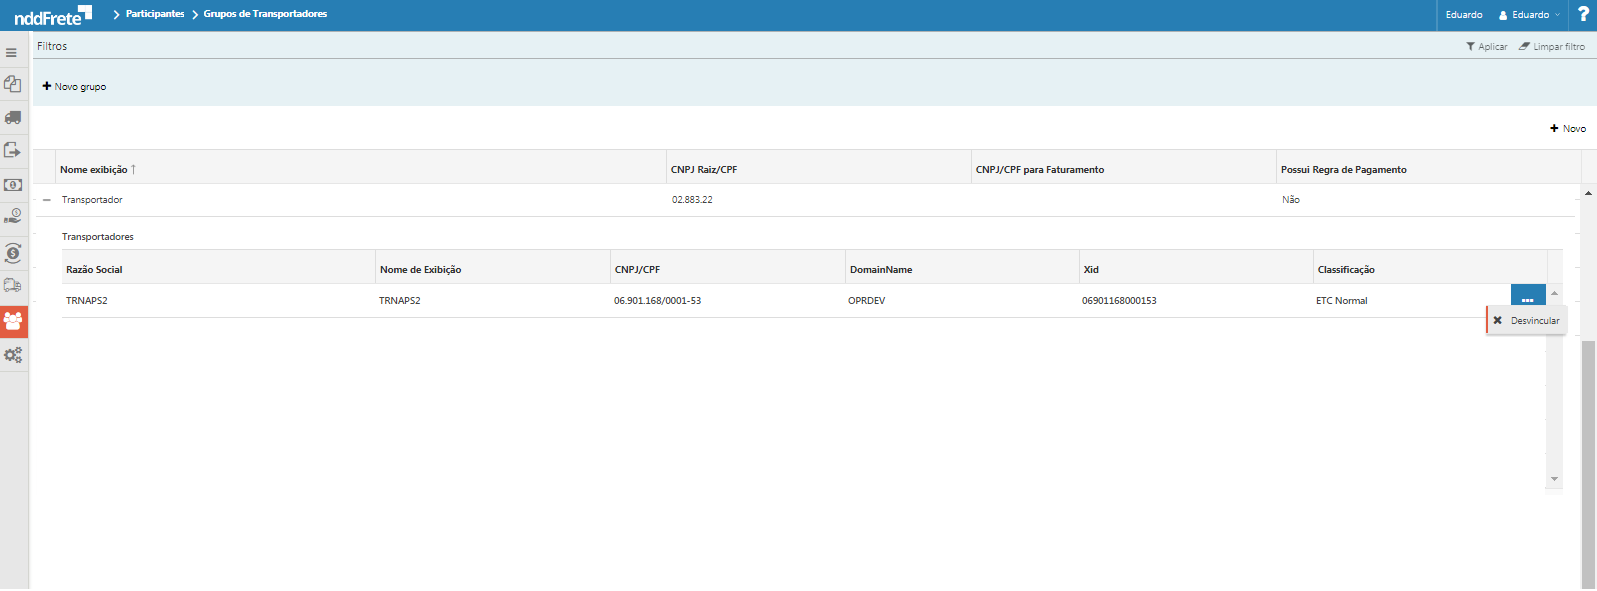The image size is (1597, 591).
Task: Click Aplicar filter button
Action: pos(1486,47)
